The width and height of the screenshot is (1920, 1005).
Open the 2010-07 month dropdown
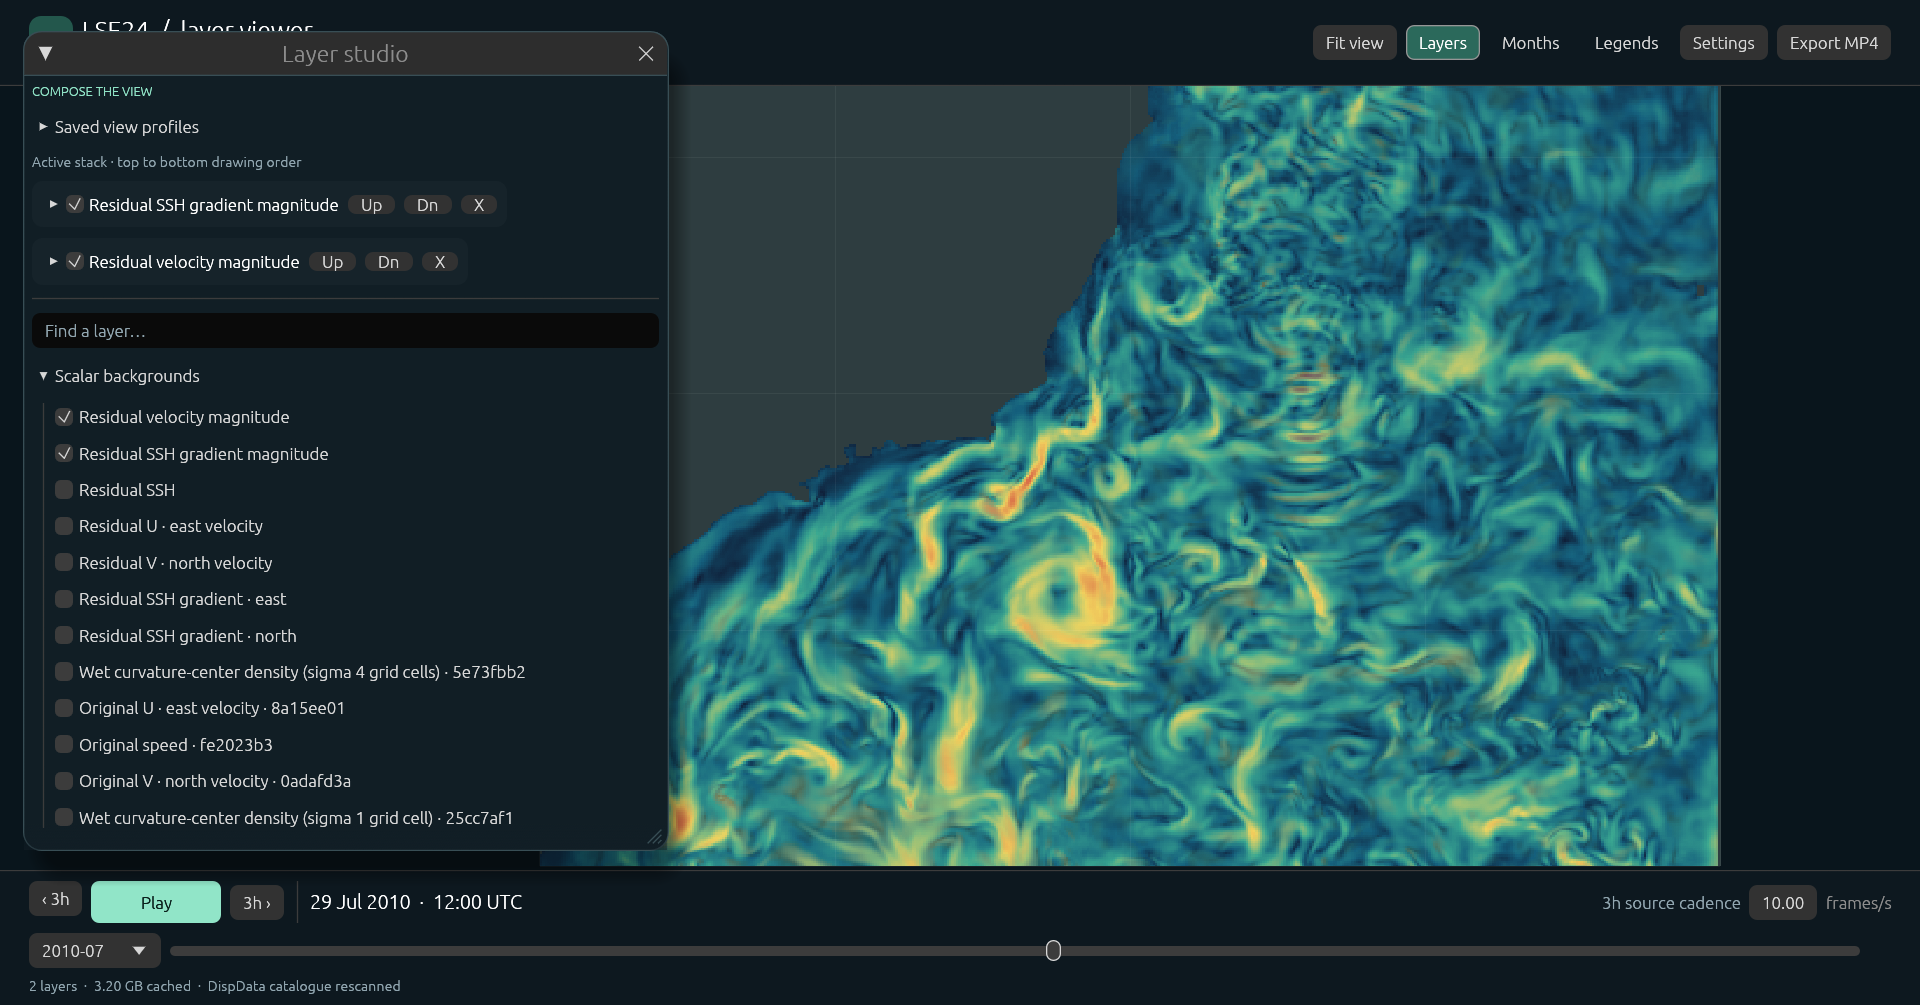click(x=94, y=951)
